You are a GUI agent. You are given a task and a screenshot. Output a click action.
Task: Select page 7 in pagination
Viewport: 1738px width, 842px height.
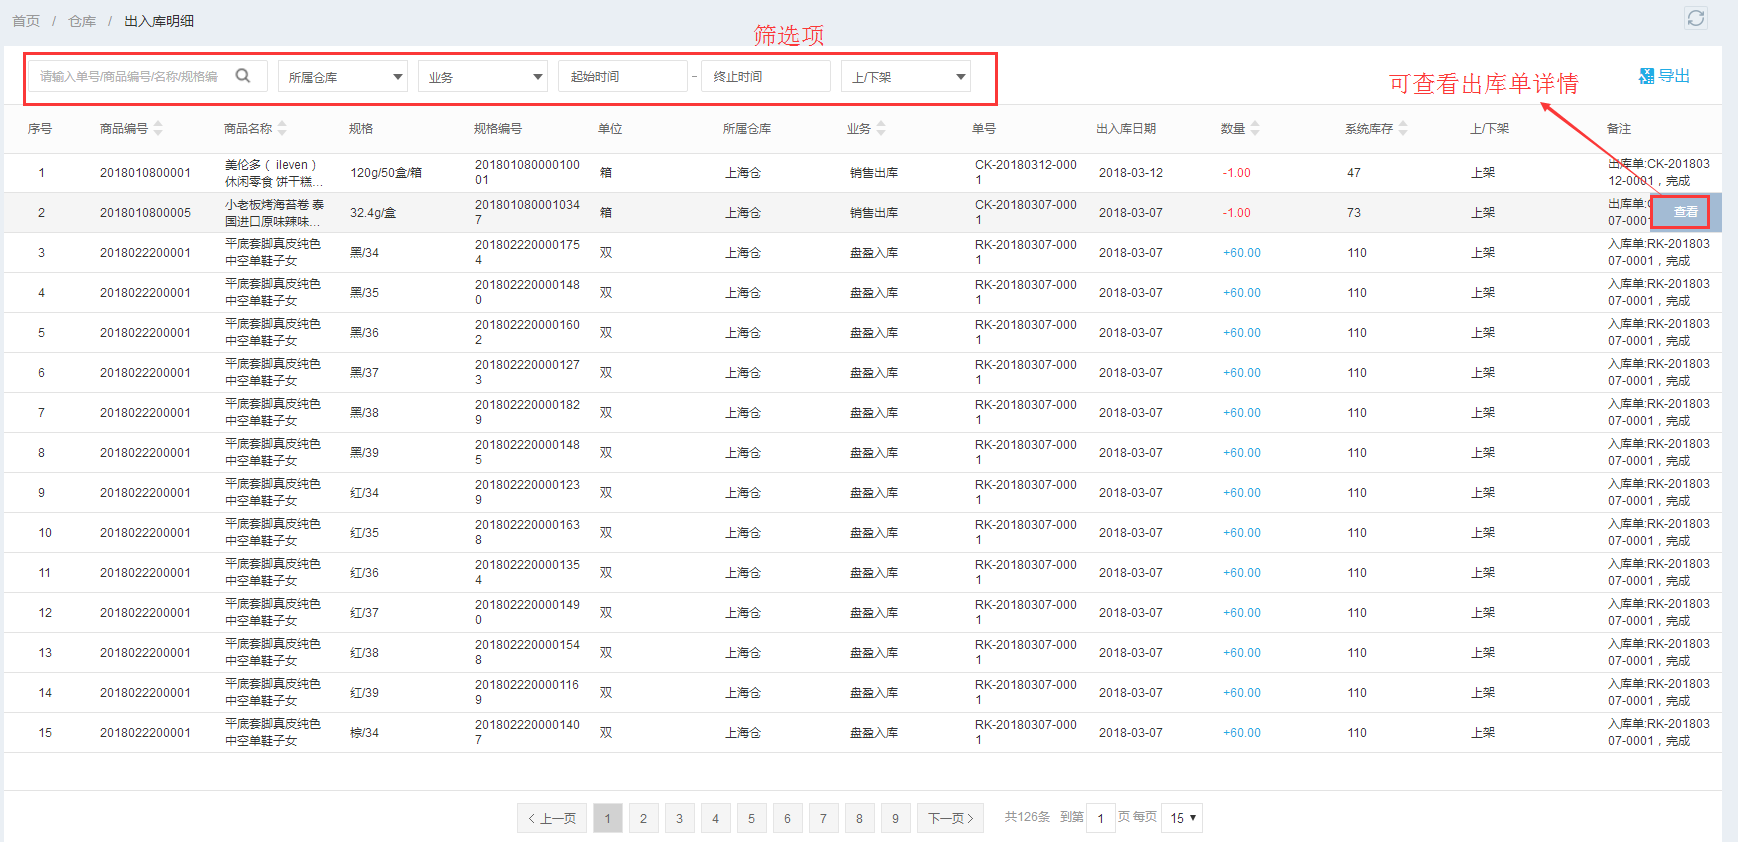(823, 818)
